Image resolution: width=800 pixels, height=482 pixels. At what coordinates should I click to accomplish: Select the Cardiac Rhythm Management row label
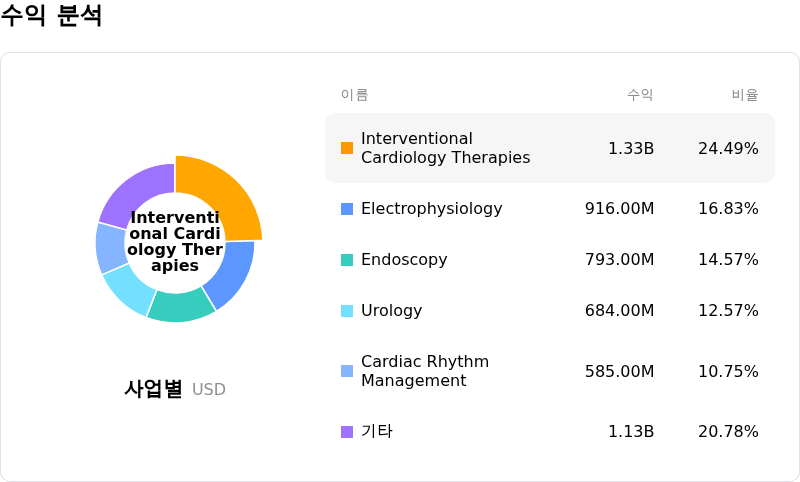click(425, 371)
